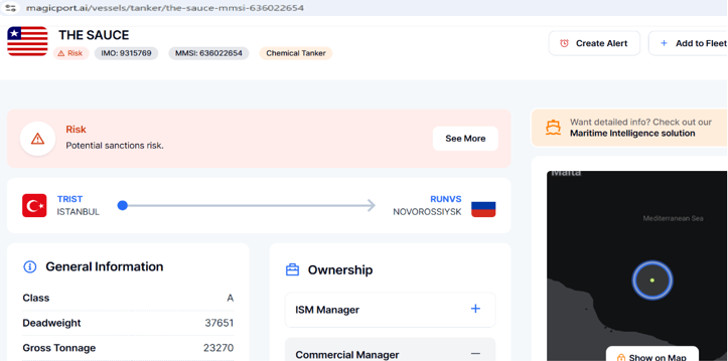Click Class value A
This screenshot has width=728, height=361.
230,298
